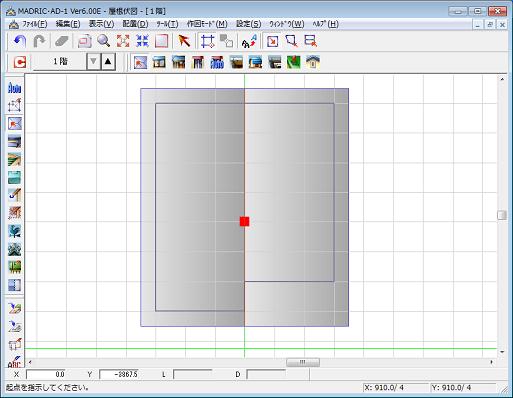Click the Auto tool in left sidebar
This screenshot has width=513, height=398.
[x=14, y=88]
